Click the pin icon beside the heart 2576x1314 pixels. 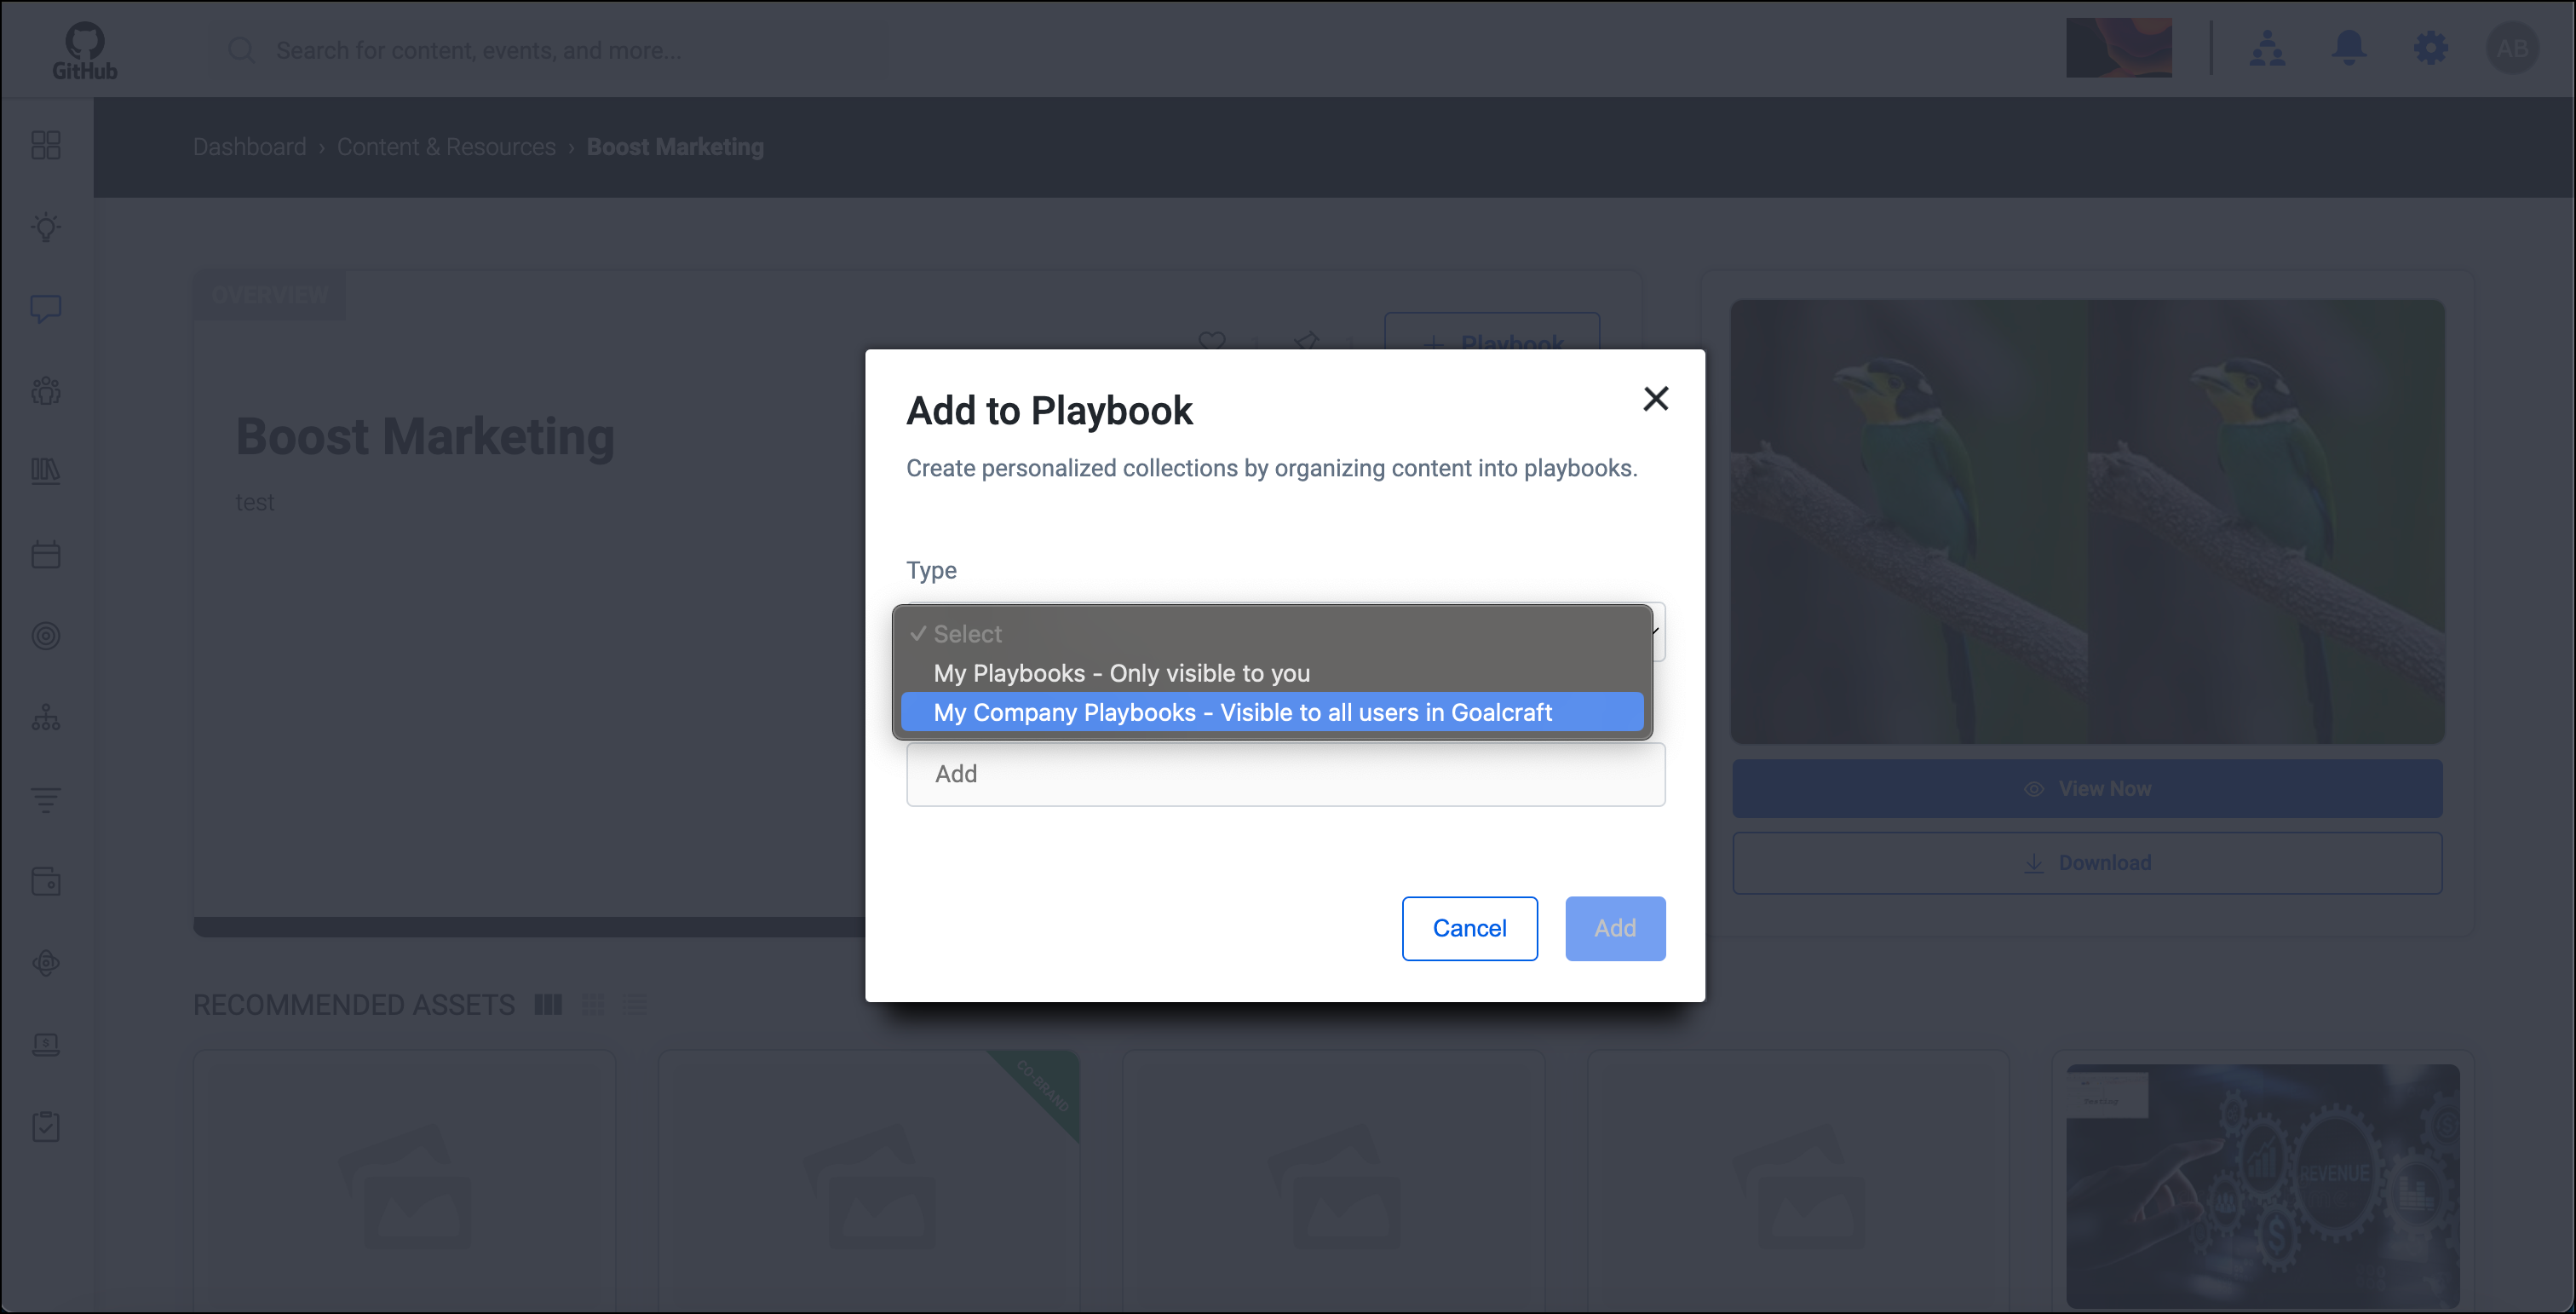click(x=1306, y=341)
